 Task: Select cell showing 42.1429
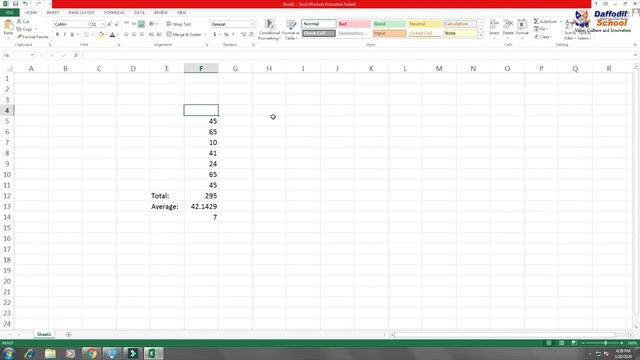(x=201, y=207)
